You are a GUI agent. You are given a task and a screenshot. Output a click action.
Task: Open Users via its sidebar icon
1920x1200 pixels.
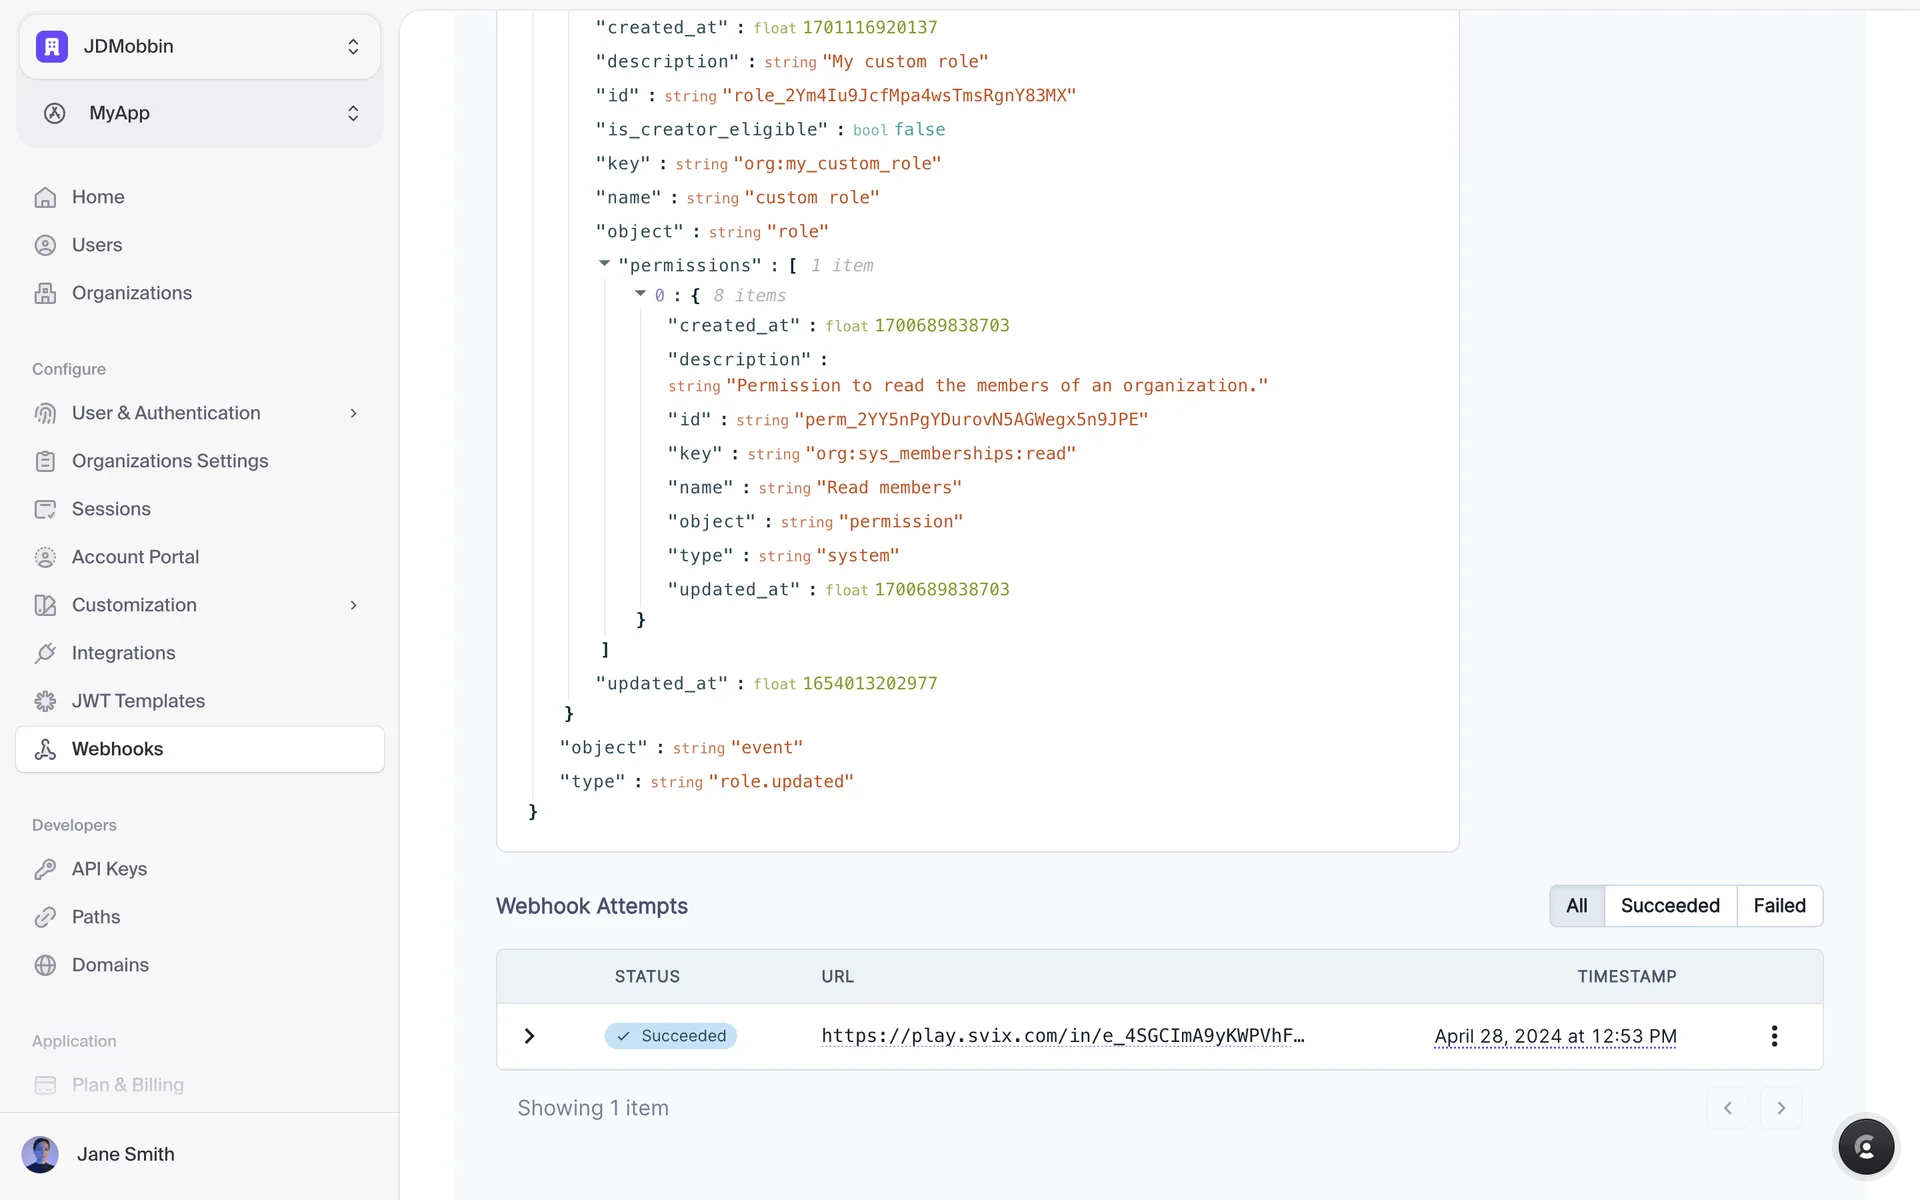click(x=45, y=245)
